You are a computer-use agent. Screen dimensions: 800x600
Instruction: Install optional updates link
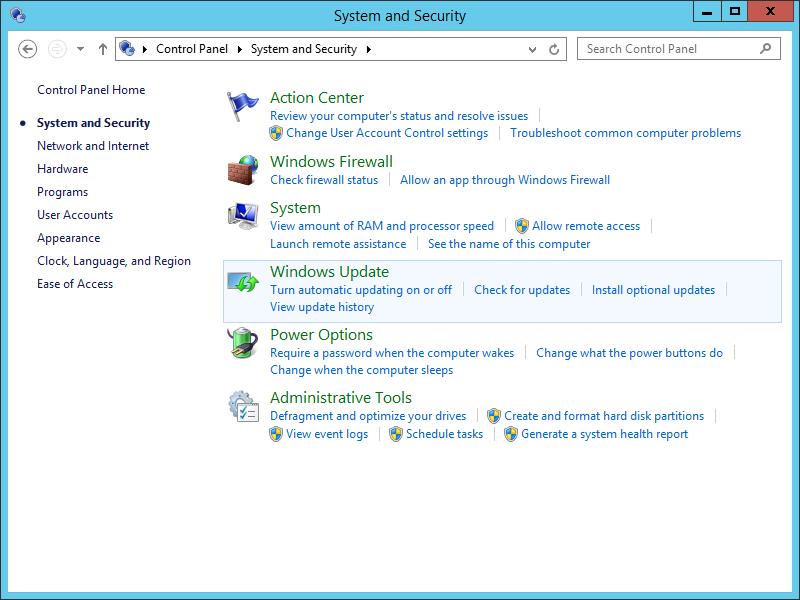click(x=653, y=290)
